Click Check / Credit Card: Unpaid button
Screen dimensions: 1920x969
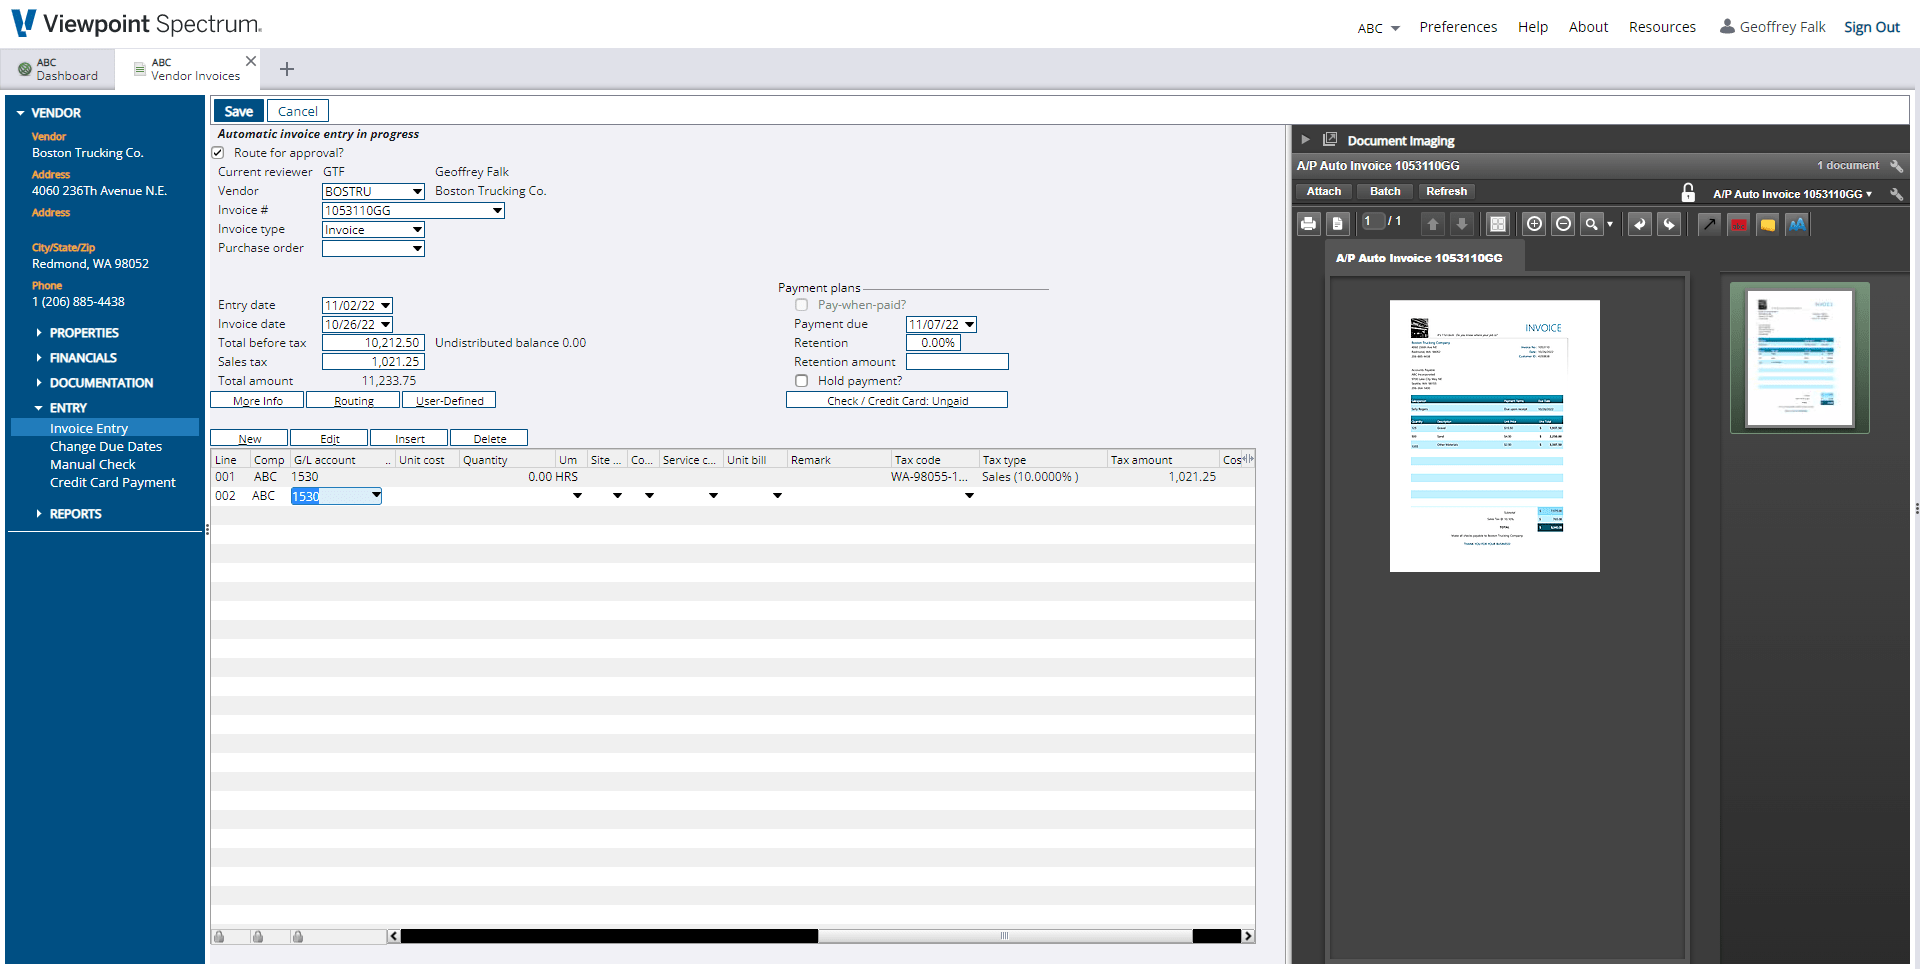point(897,400)
